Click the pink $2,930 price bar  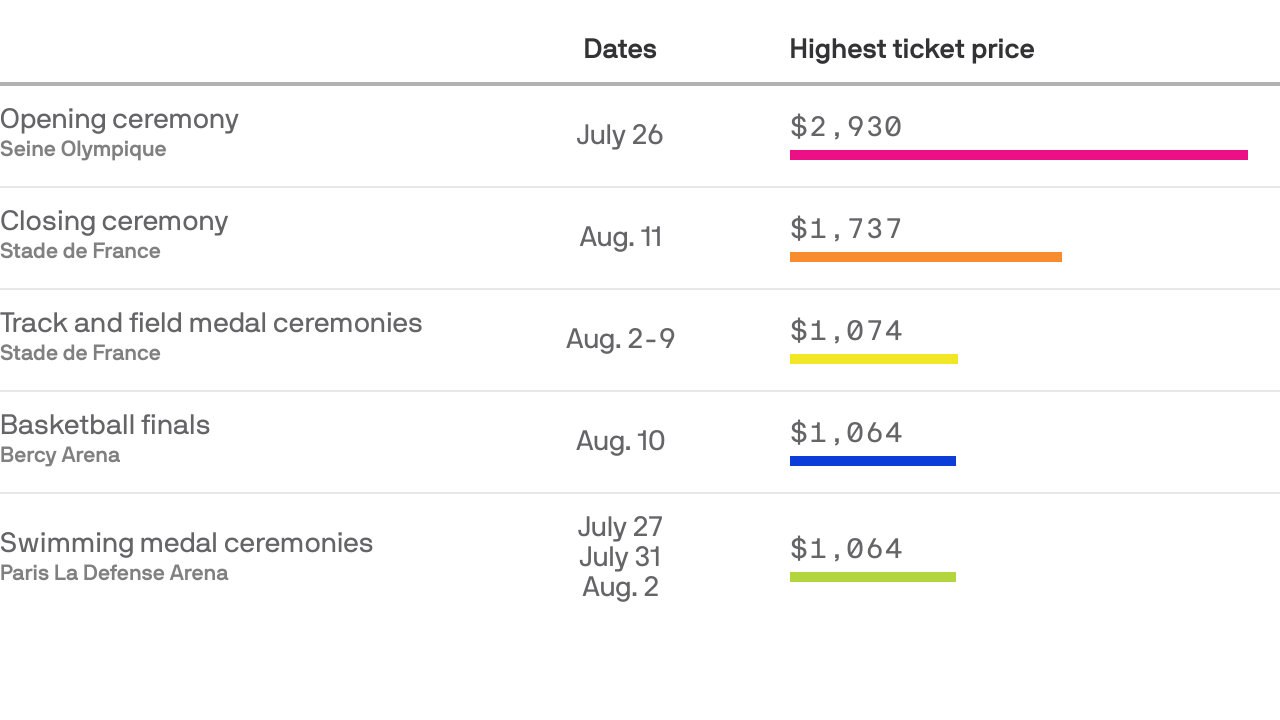tap(1018, 155)
